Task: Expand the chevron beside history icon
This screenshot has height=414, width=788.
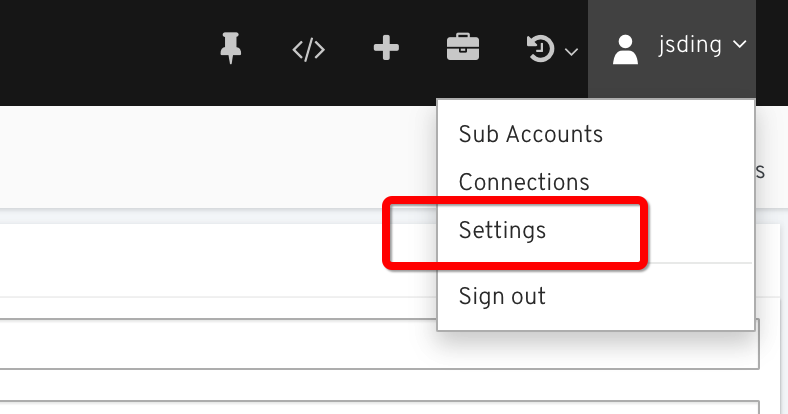Action: [x=571, y=52]
